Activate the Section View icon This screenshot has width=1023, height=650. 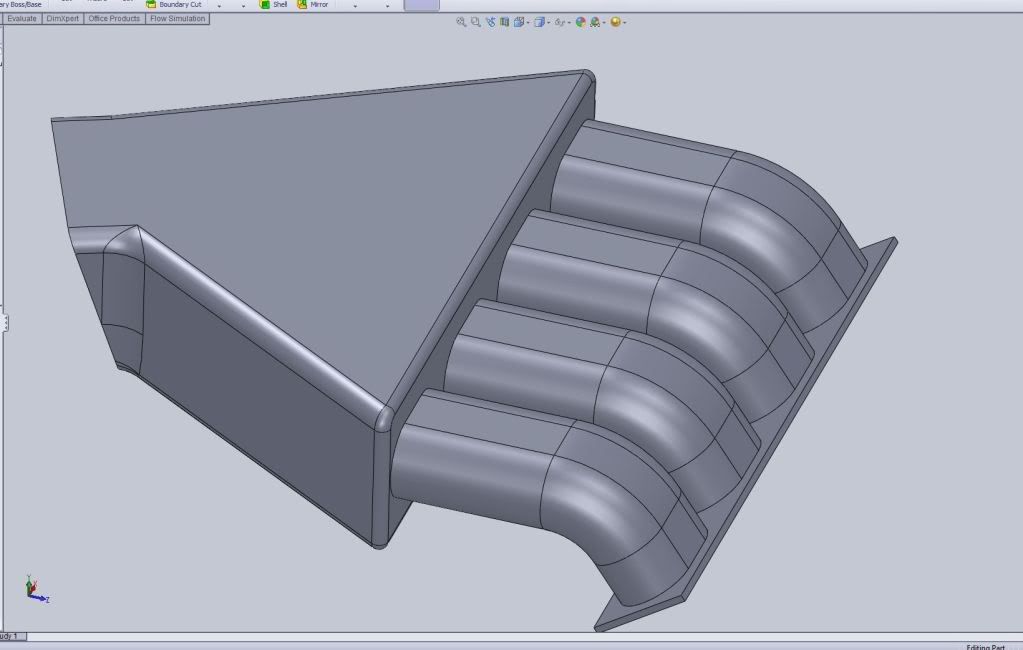coord(504,22)
